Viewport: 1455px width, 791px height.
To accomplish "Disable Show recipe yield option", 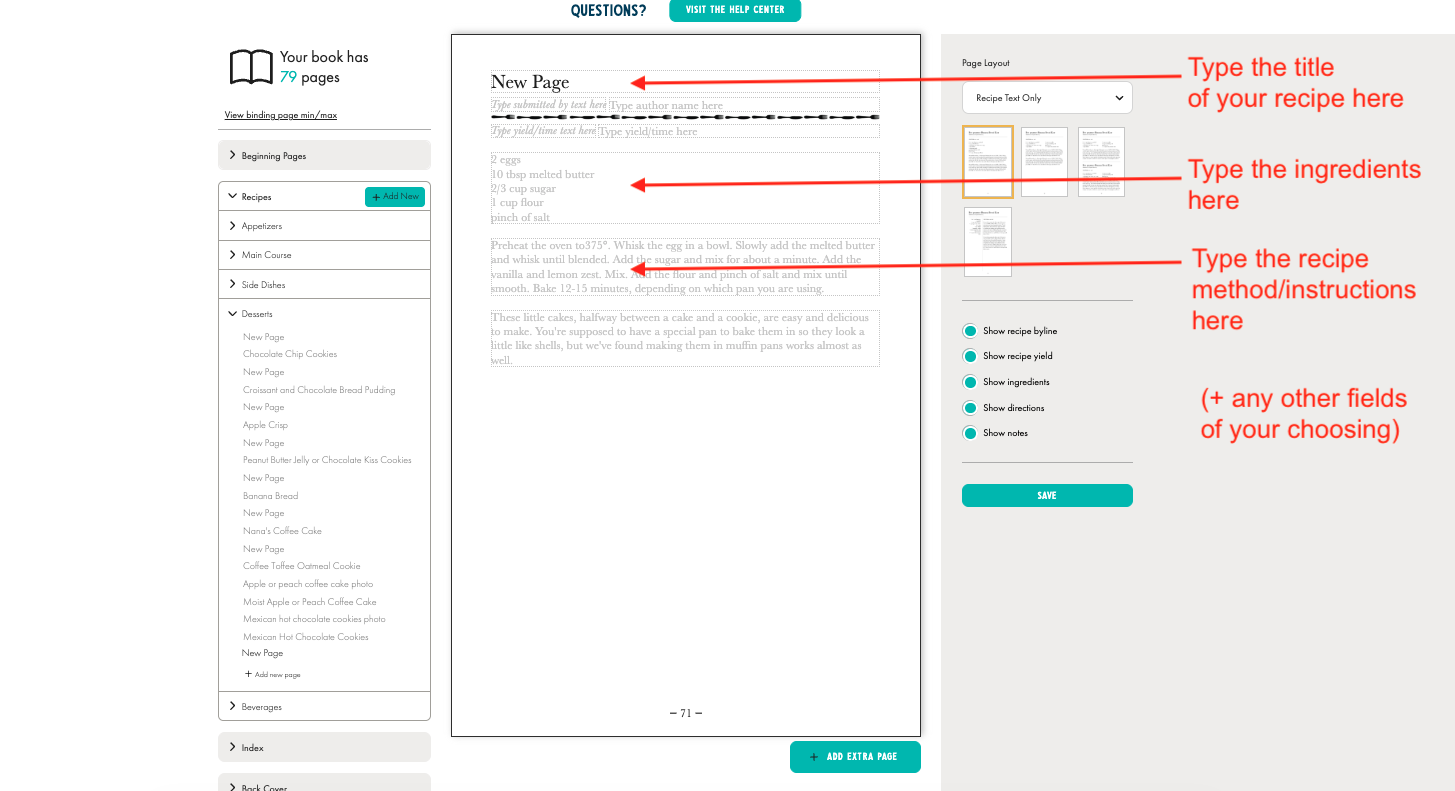I will click(x=969, y=356).
